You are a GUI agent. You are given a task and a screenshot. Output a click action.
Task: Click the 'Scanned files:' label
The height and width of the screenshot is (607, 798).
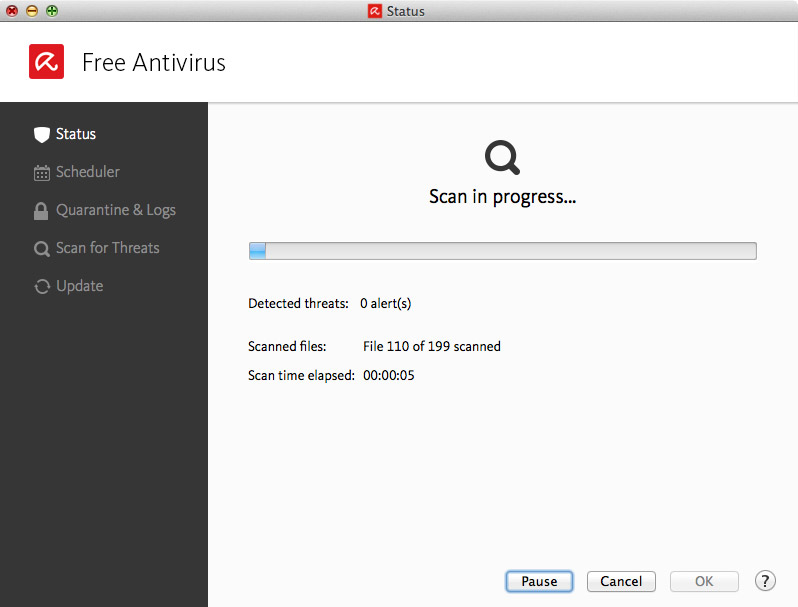(x=287, y=346)
